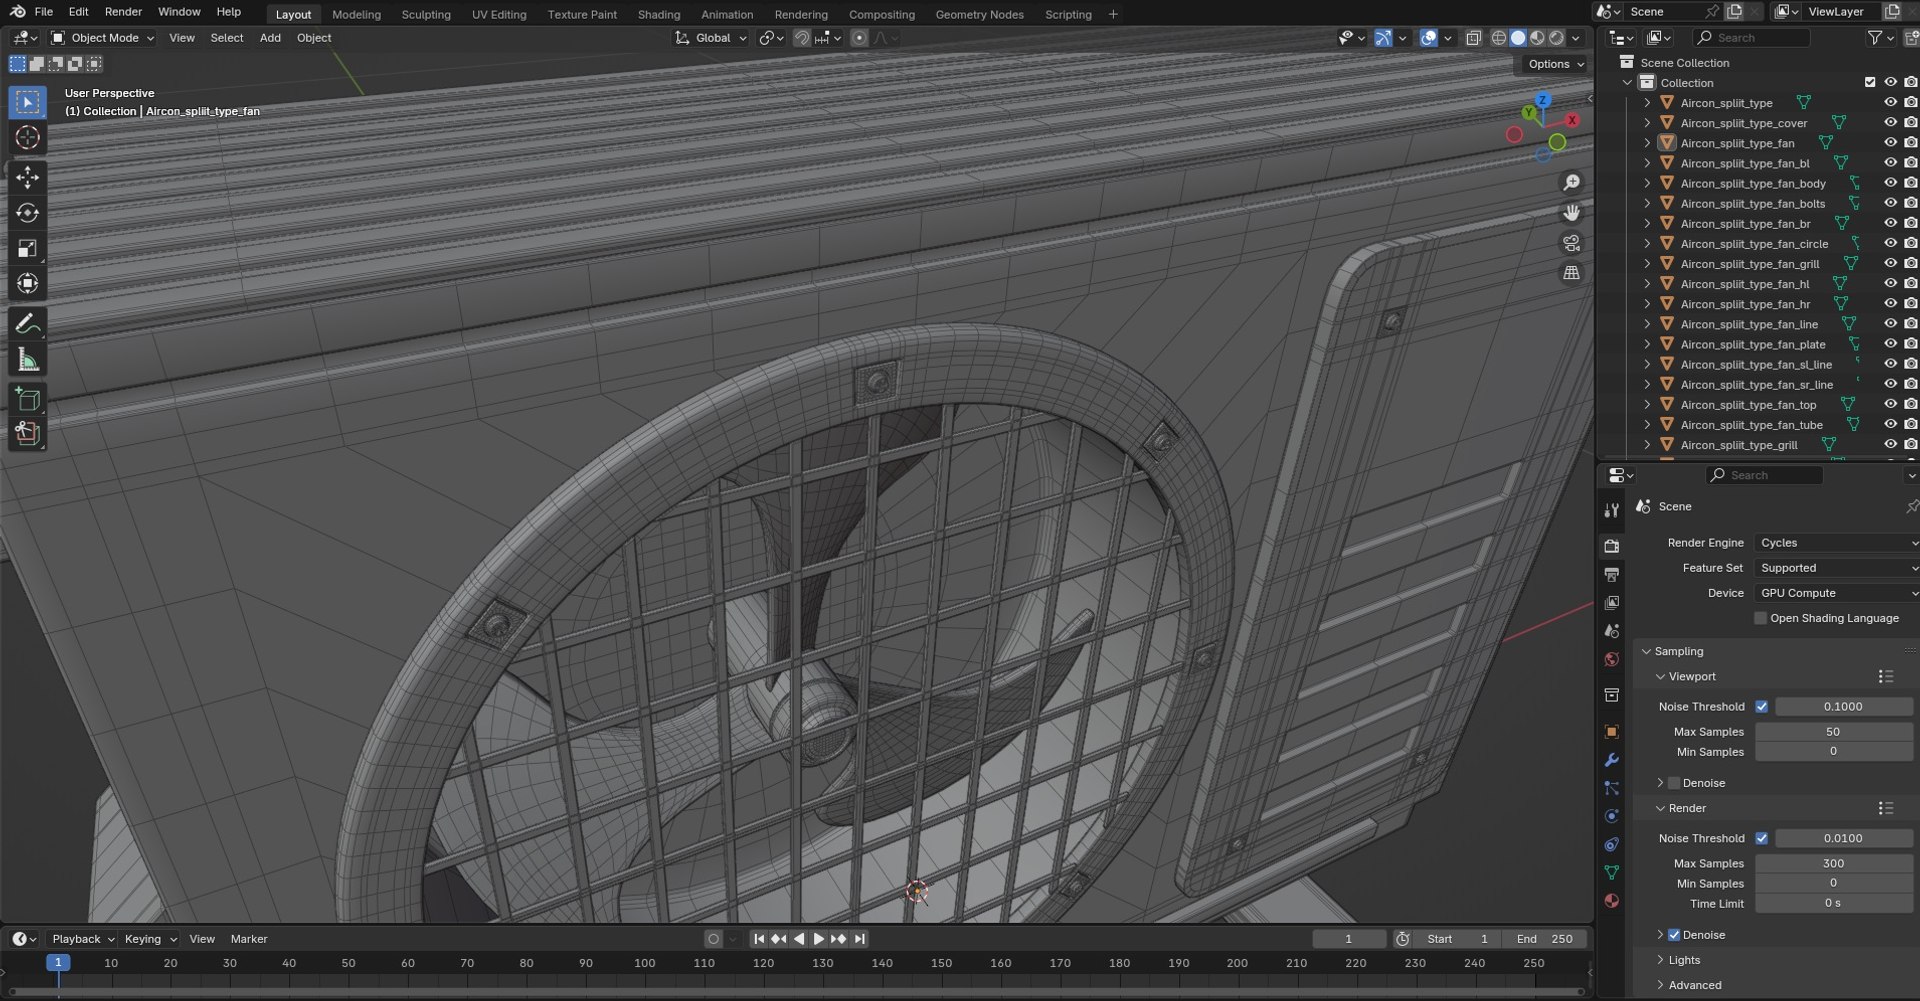Toggle Collection exclude checkbox
Screen dimensions: 1920x1001
1870,83
